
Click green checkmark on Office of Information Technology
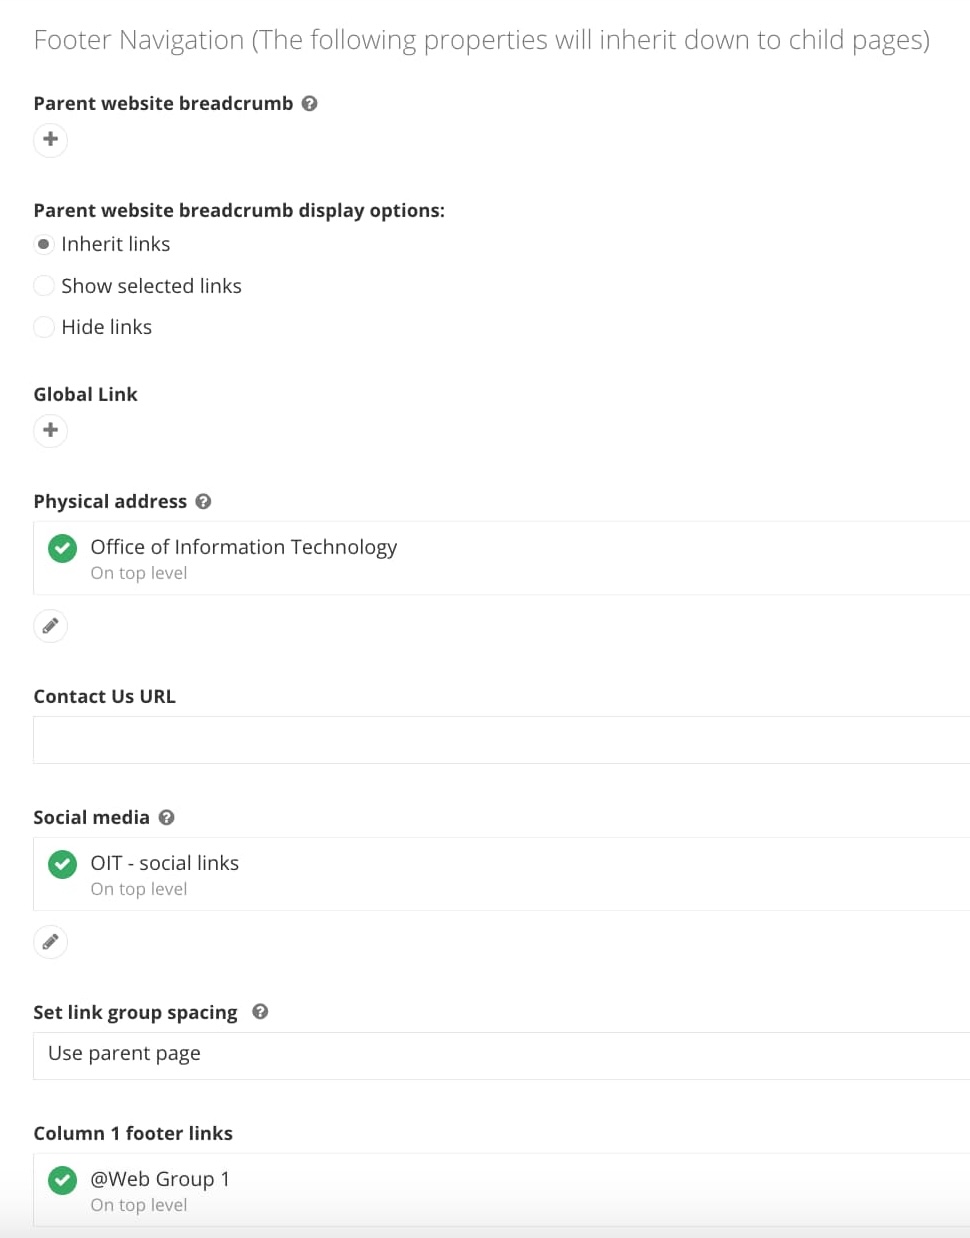(x=61, y=548)
